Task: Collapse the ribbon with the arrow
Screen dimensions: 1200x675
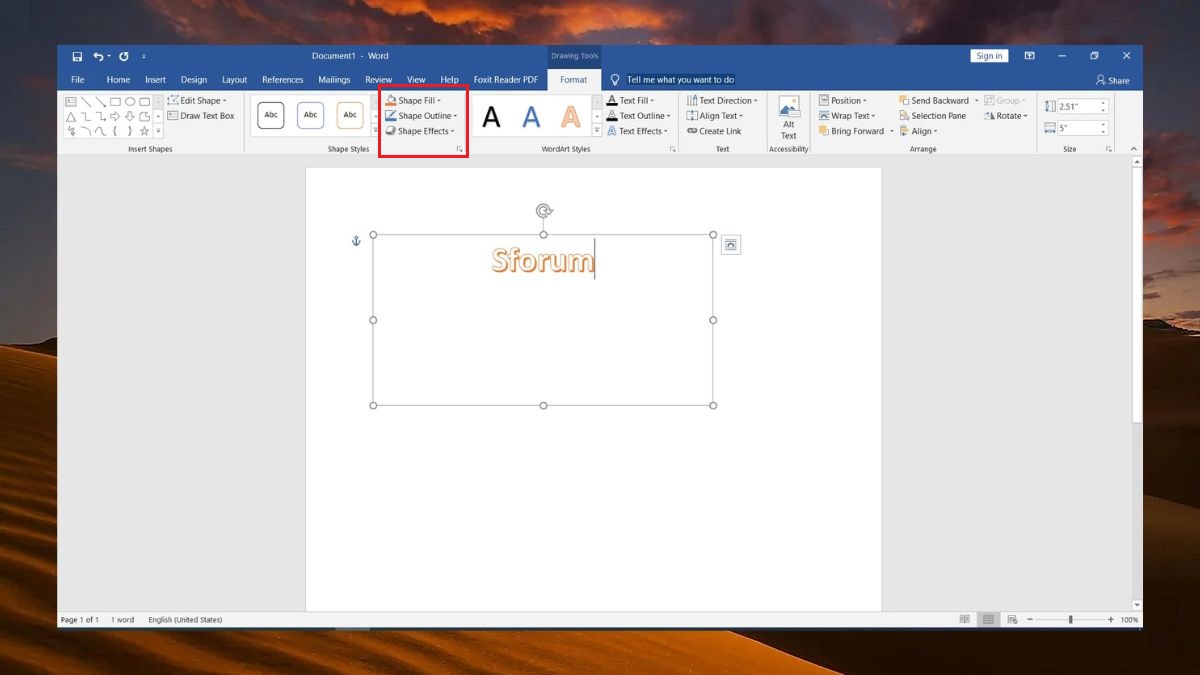Action: pyautogui.click(x=1133, y=149)
